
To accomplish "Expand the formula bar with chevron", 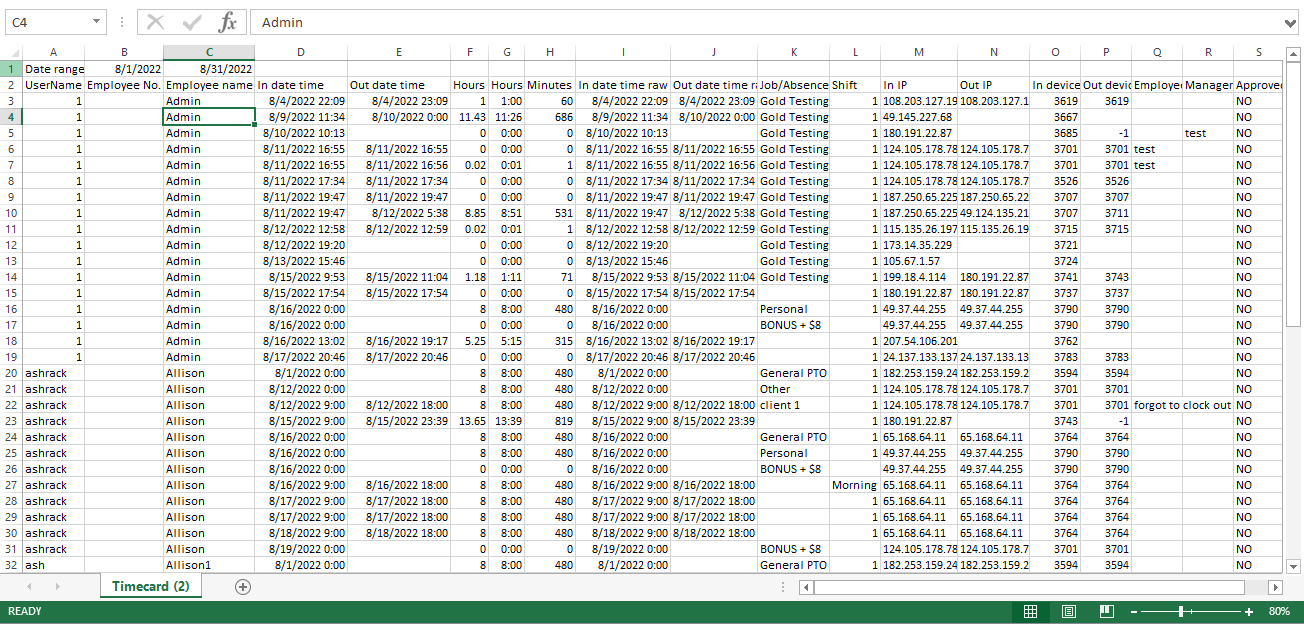I will coord(1290,22).
